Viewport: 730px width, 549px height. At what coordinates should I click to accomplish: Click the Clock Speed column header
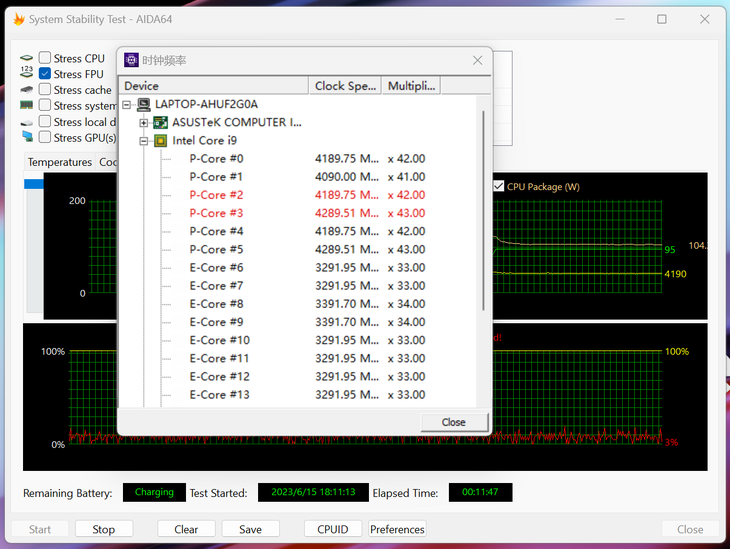pos(345,86)
